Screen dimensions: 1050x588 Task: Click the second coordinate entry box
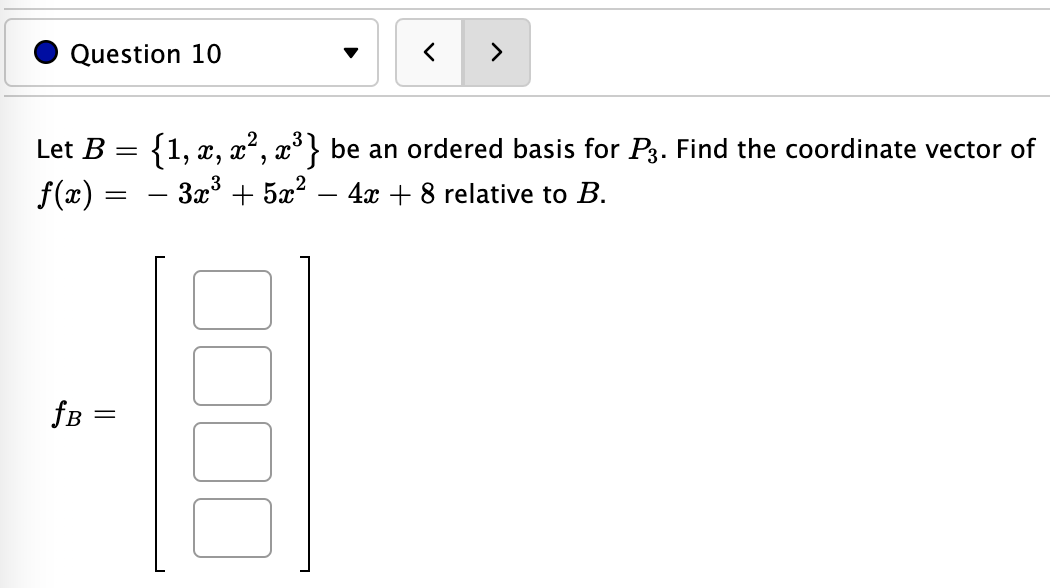tap(232, 375)
